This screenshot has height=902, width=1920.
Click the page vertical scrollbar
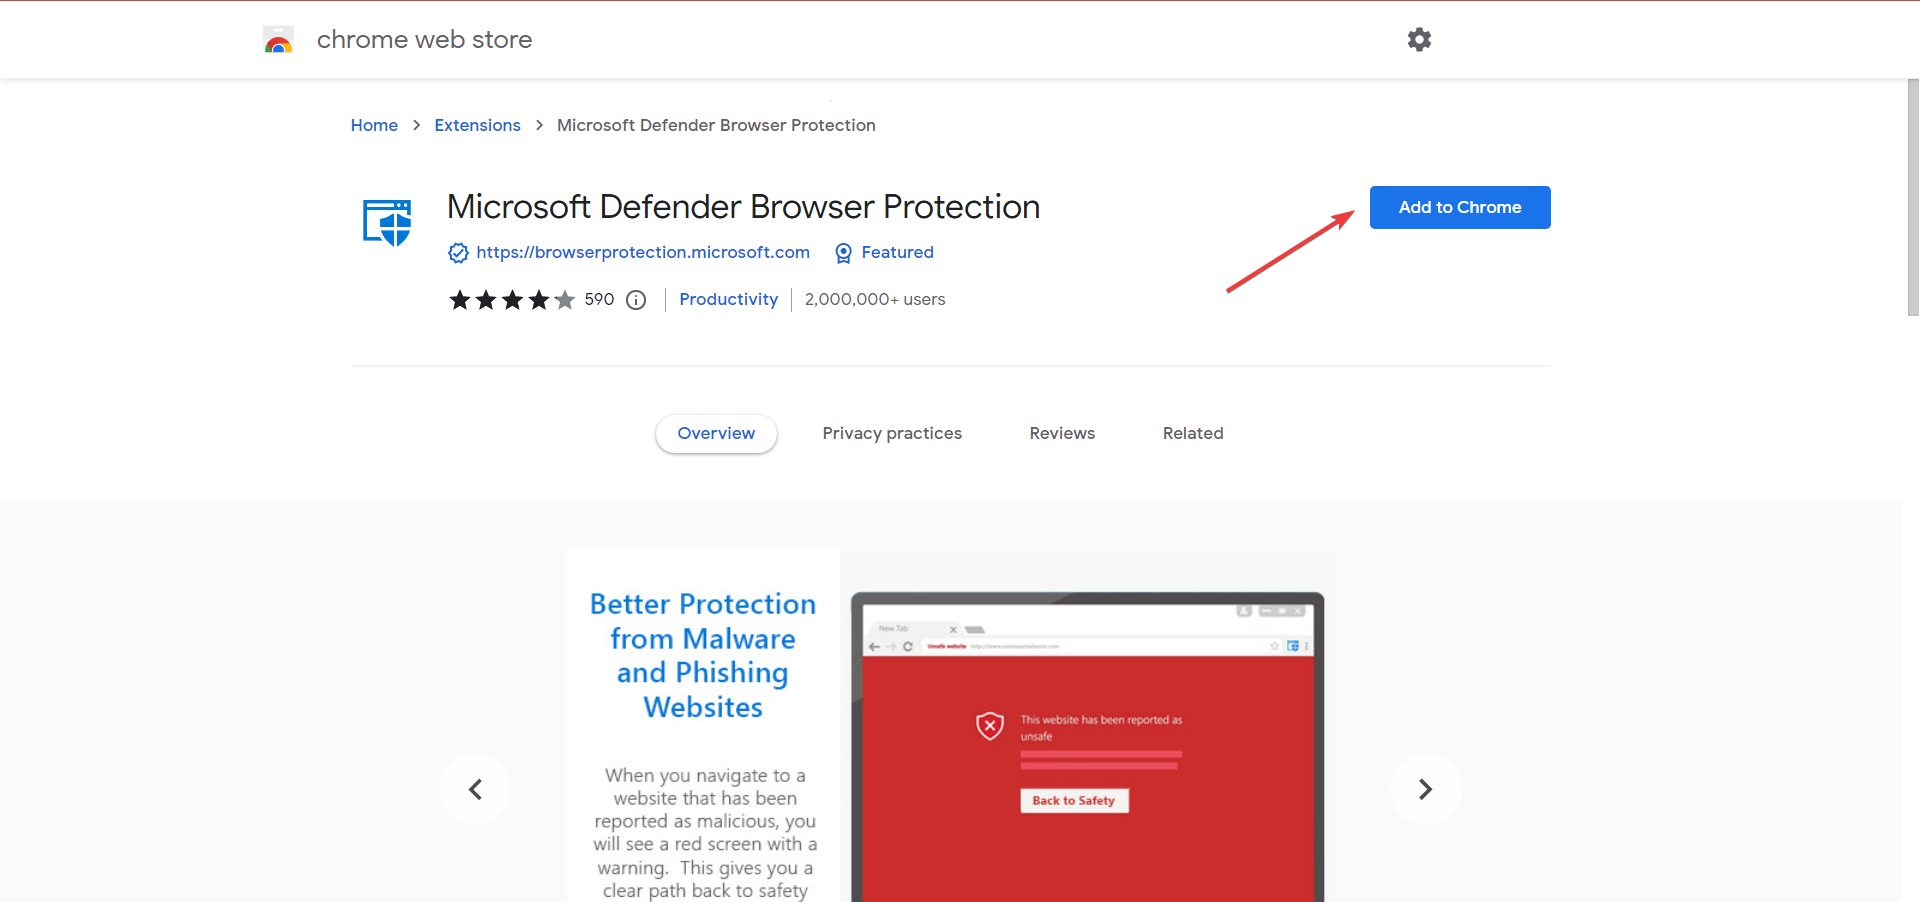tap(1912, 200)
